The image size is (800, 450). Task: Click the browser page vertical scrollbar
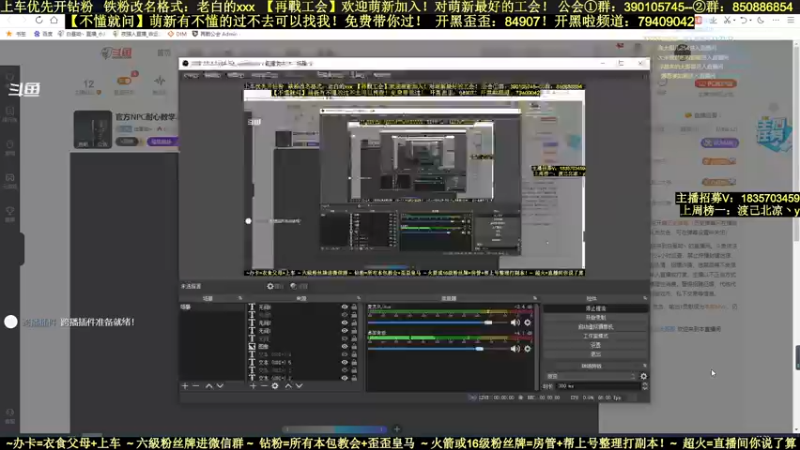pos(796,235)
